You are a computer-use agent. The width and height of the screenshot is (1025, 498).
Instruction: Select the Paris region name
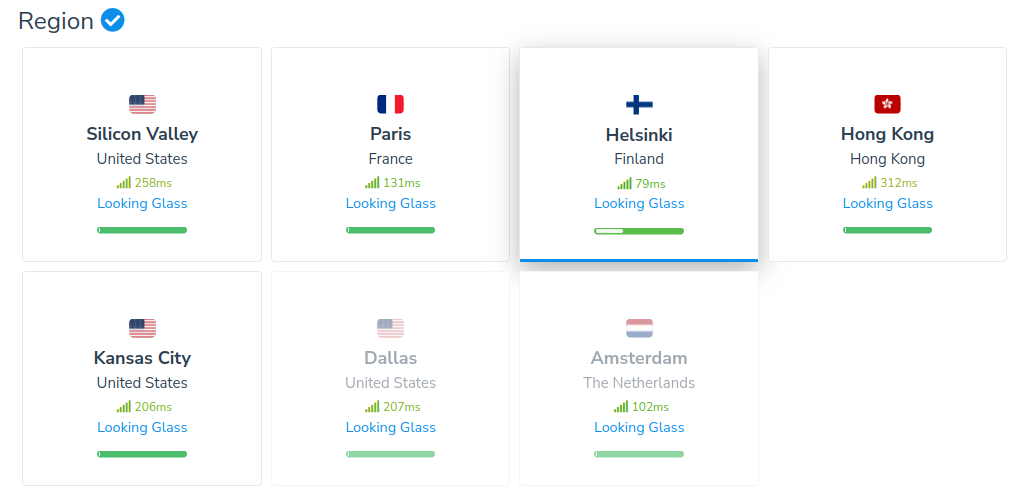tap(390, 134)
